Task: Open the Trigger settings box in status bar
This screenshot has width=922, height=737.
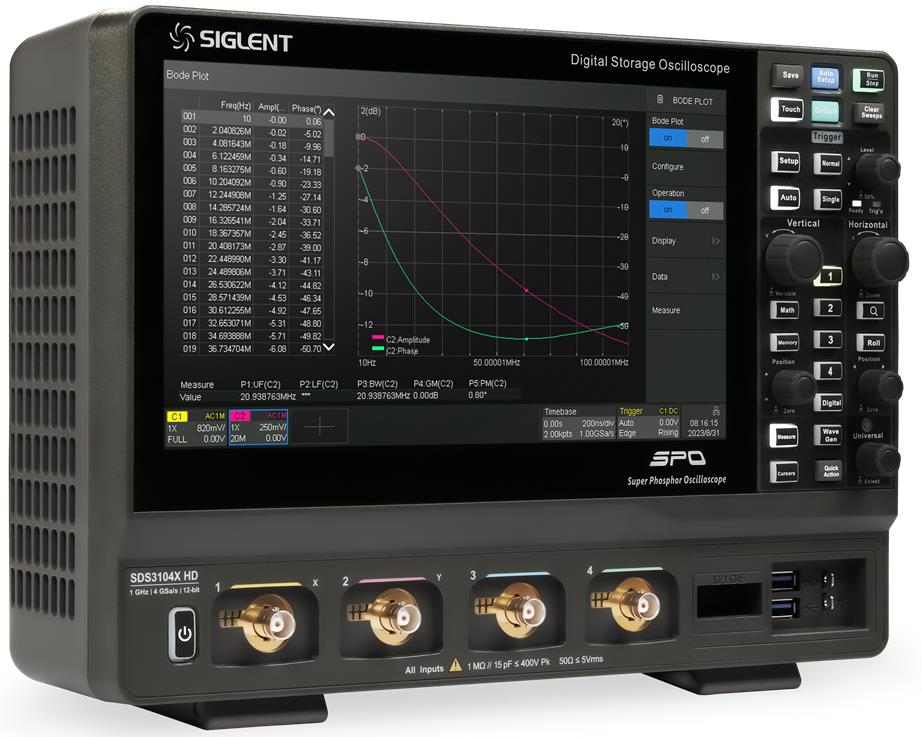Action: click(x=647, y=423)
